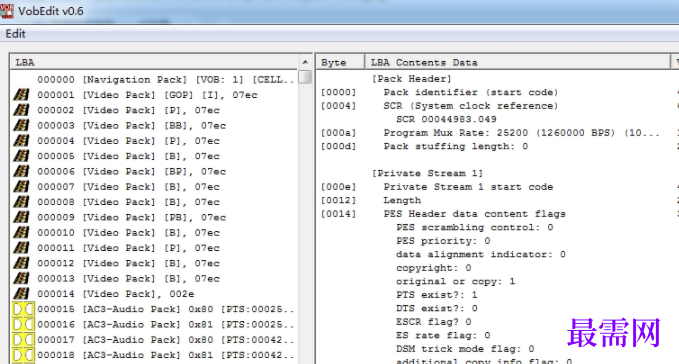Viewport: 679px width, 364px height.
Task: Click video pack icon for LBA 000003
Action: tap(21, 126)
